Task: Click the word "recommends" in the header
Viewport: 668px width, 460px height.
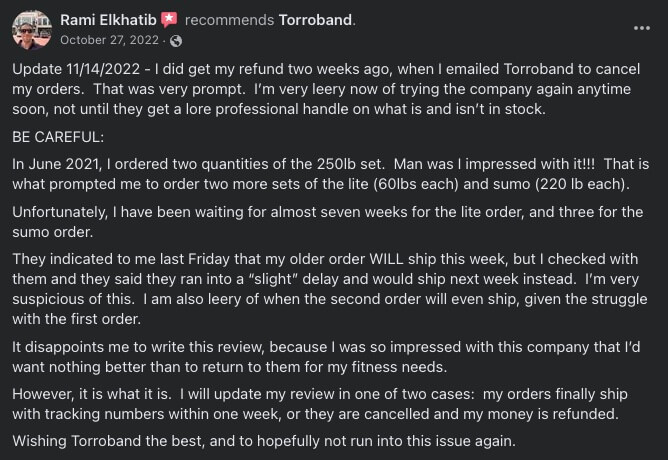Action: pyautogui.click(x=230, y=19)
